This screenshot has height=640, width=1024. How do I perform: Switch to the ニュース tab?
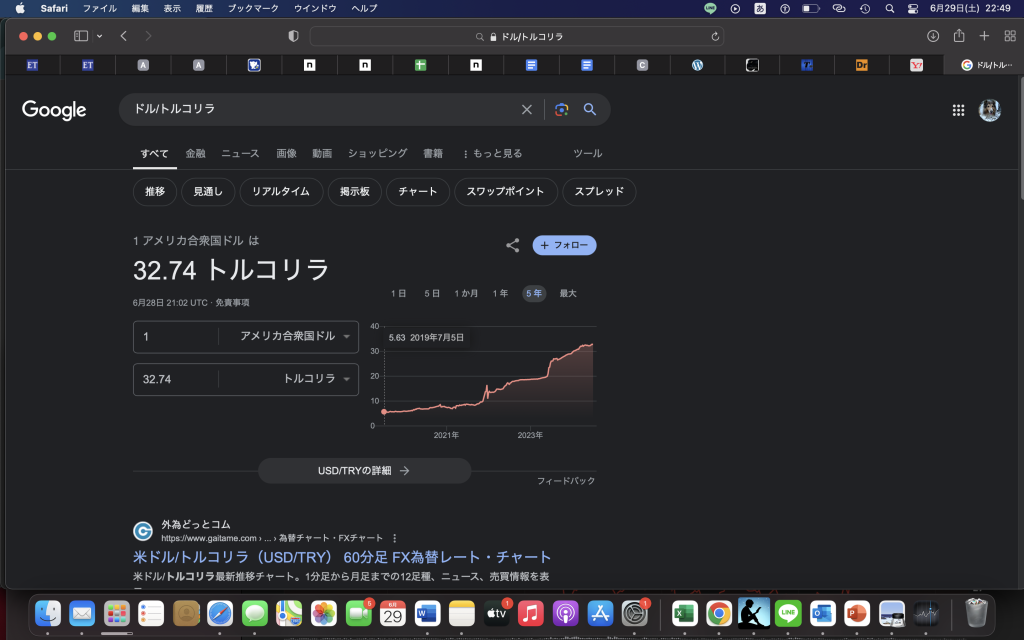coord(240,153)
